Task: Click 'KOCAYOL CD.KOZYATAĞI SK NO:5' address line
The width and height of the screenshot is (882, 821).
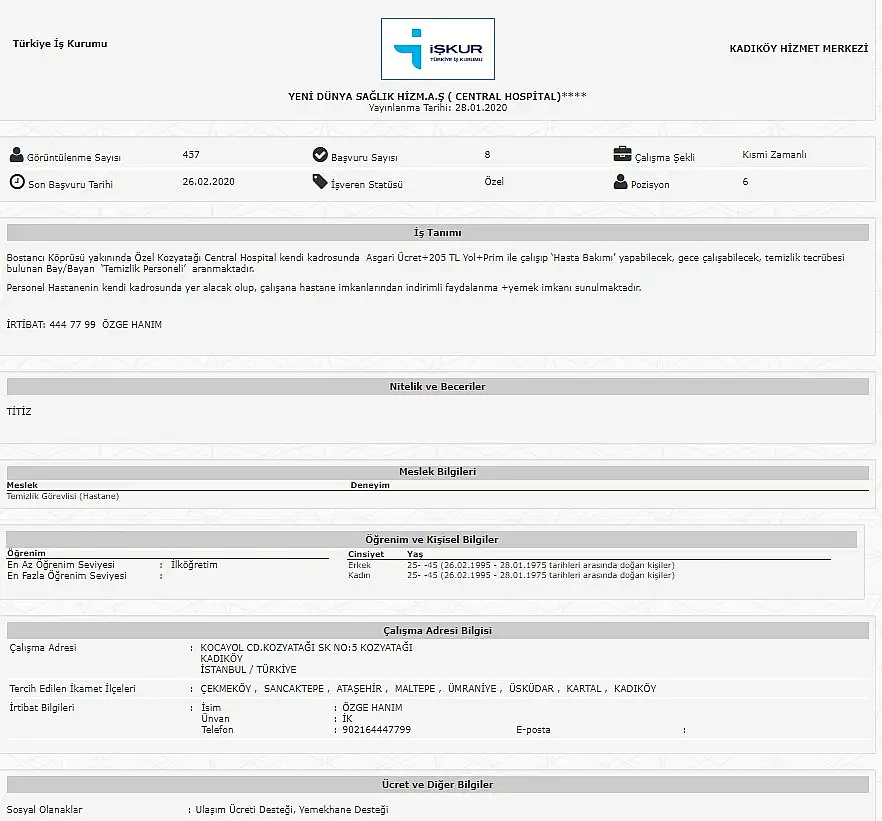Action: [306, 648]
